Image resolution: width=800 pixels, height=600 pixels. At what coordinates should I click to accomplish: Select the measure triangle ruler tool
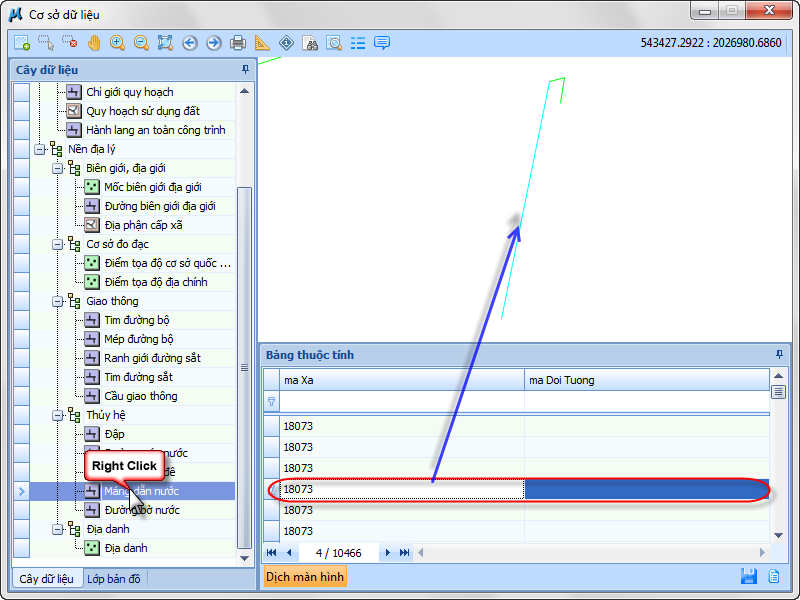(262, 43)
